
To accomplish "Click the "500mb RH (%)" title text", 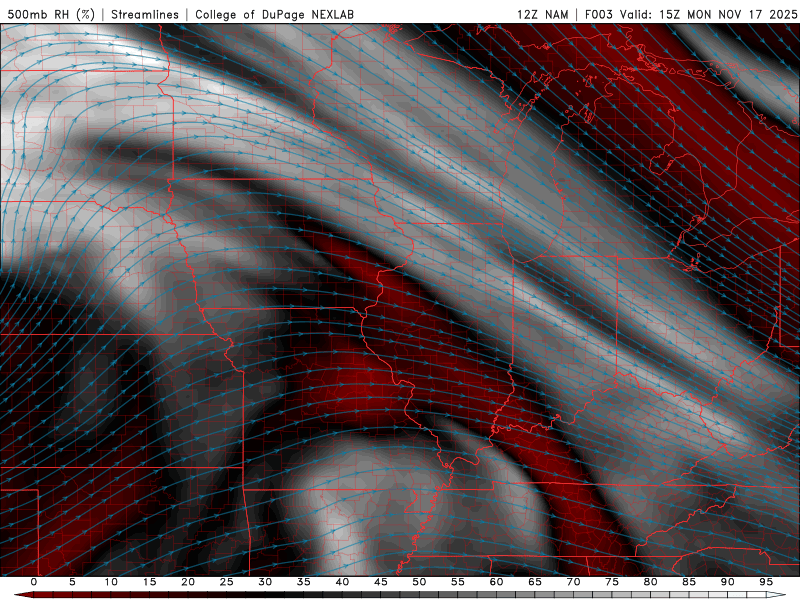I will point(51,14).
